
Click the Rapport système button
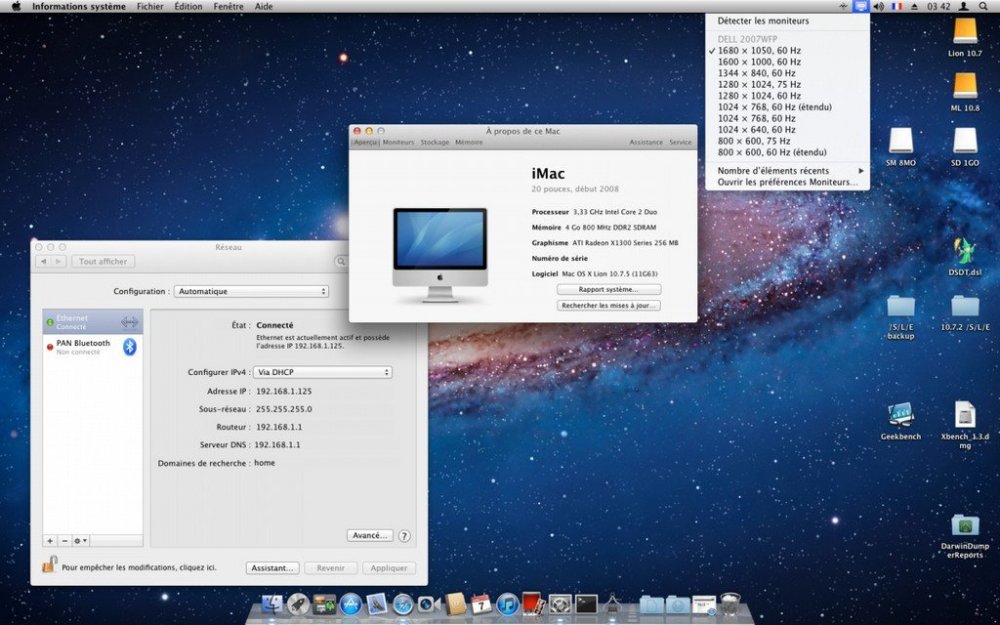608,289
